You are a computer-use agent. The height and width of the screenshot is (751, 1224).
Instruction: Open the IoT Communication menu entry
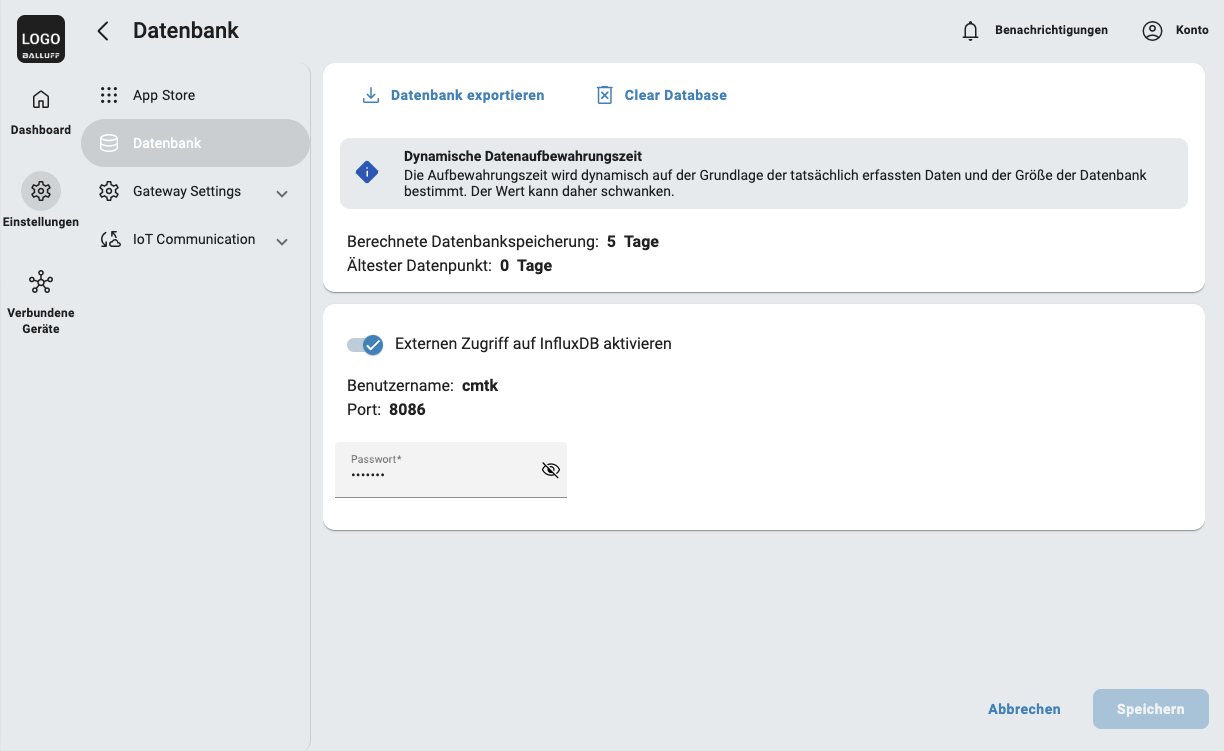193,240
